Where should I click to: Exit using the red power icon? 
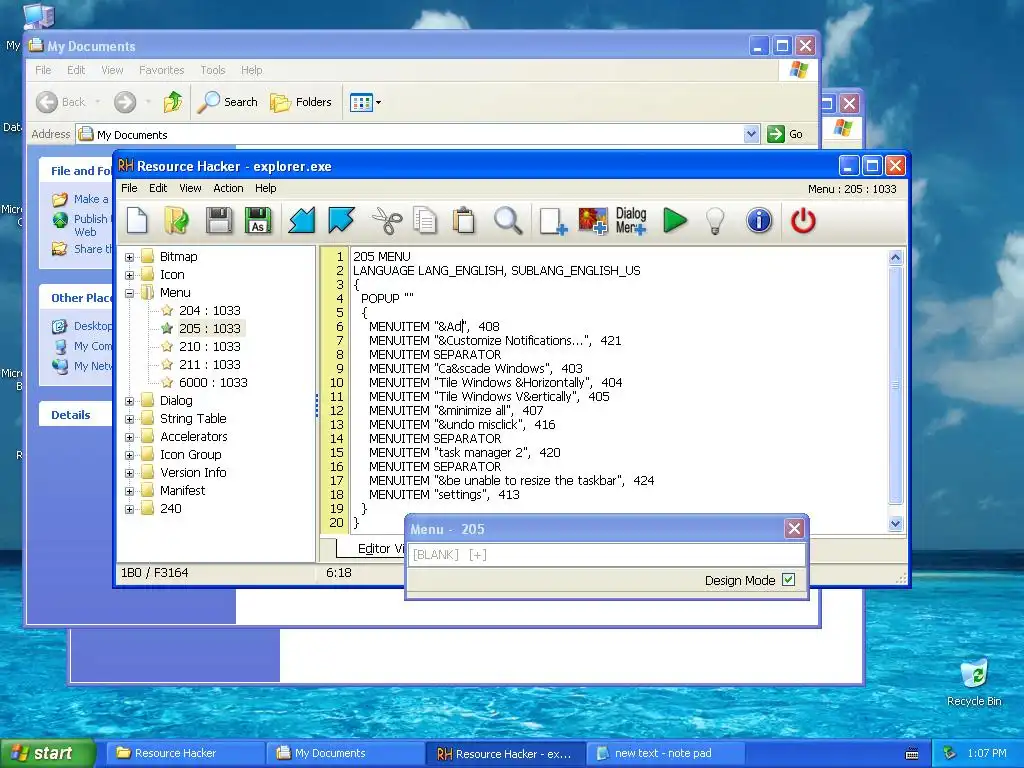click(x=803, y=221)
